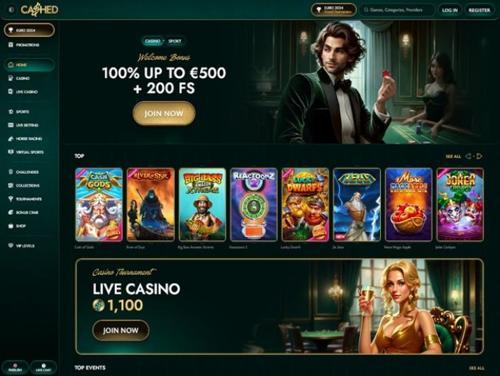Click Join Now on the welcome bonus banner
The width and height of the screenshot is (500, 376).
[x=164, y=113]
